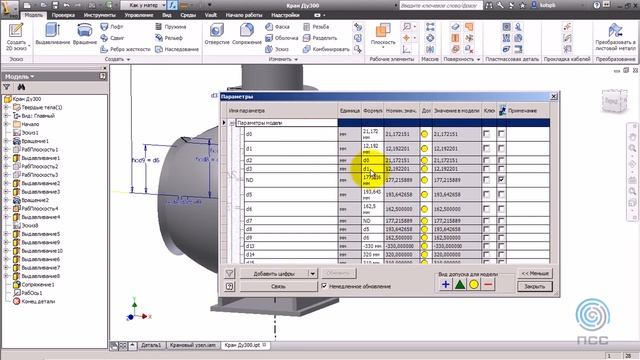Screen dimensions: 640x360
Task: Click the yellow tolerance circle in d6 row
Action: click(x=424, y=209)
